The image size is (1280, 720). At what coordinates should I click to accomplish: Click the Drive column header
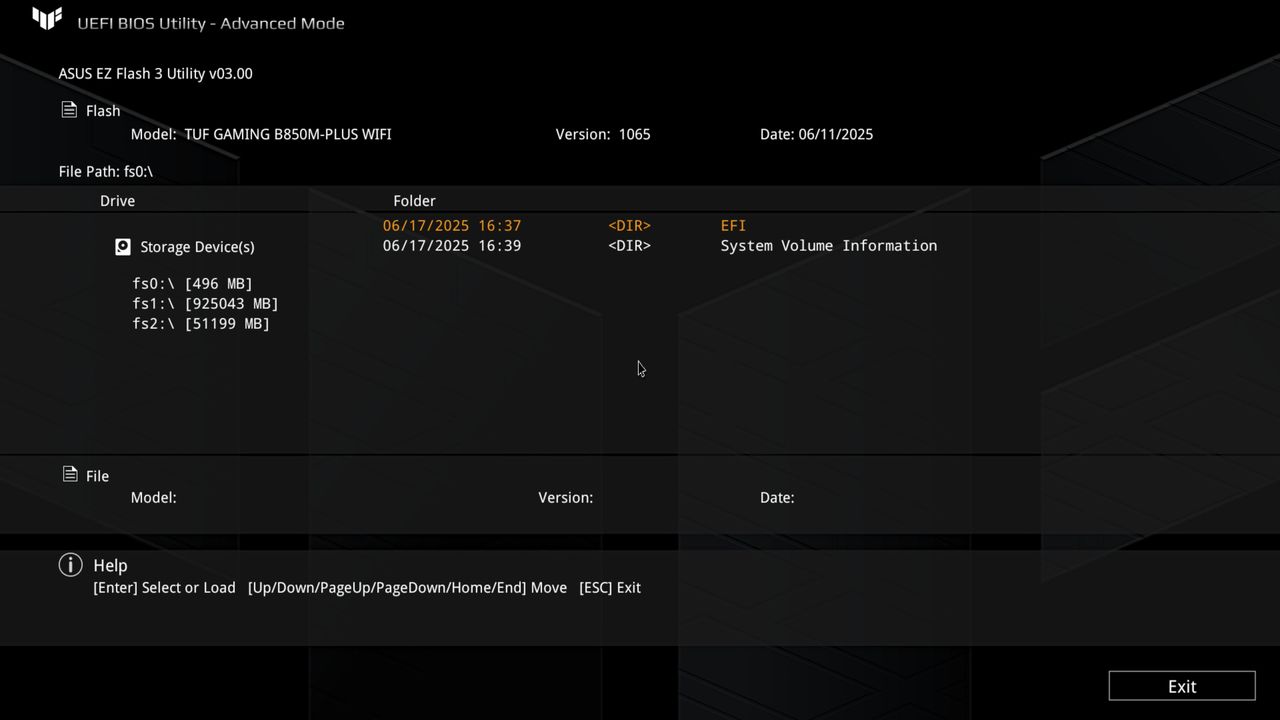pos(117,200)
